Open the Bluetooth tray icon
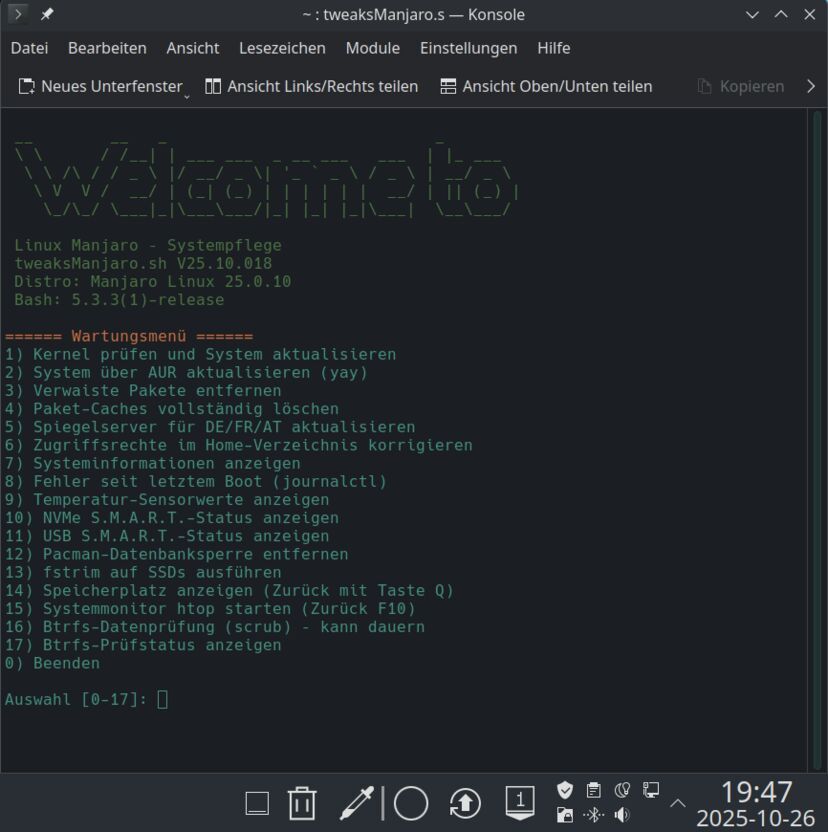 pos(593,815)
